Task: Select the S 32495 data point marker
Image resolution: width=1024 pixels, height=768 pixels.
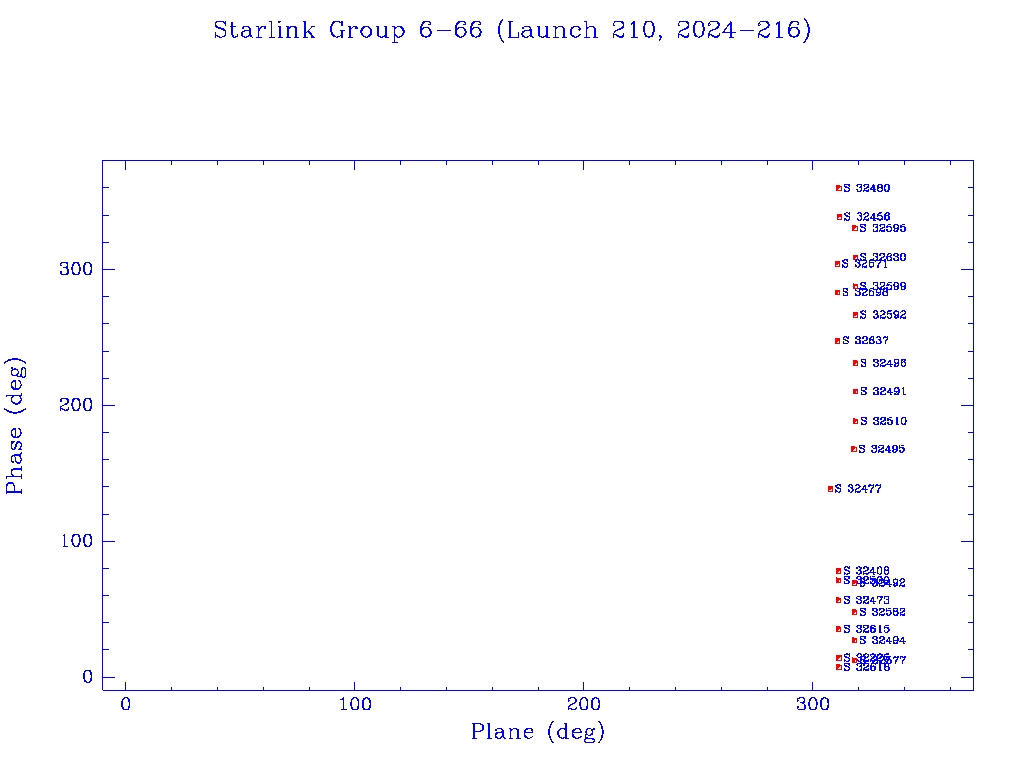Action: point(854,449)
